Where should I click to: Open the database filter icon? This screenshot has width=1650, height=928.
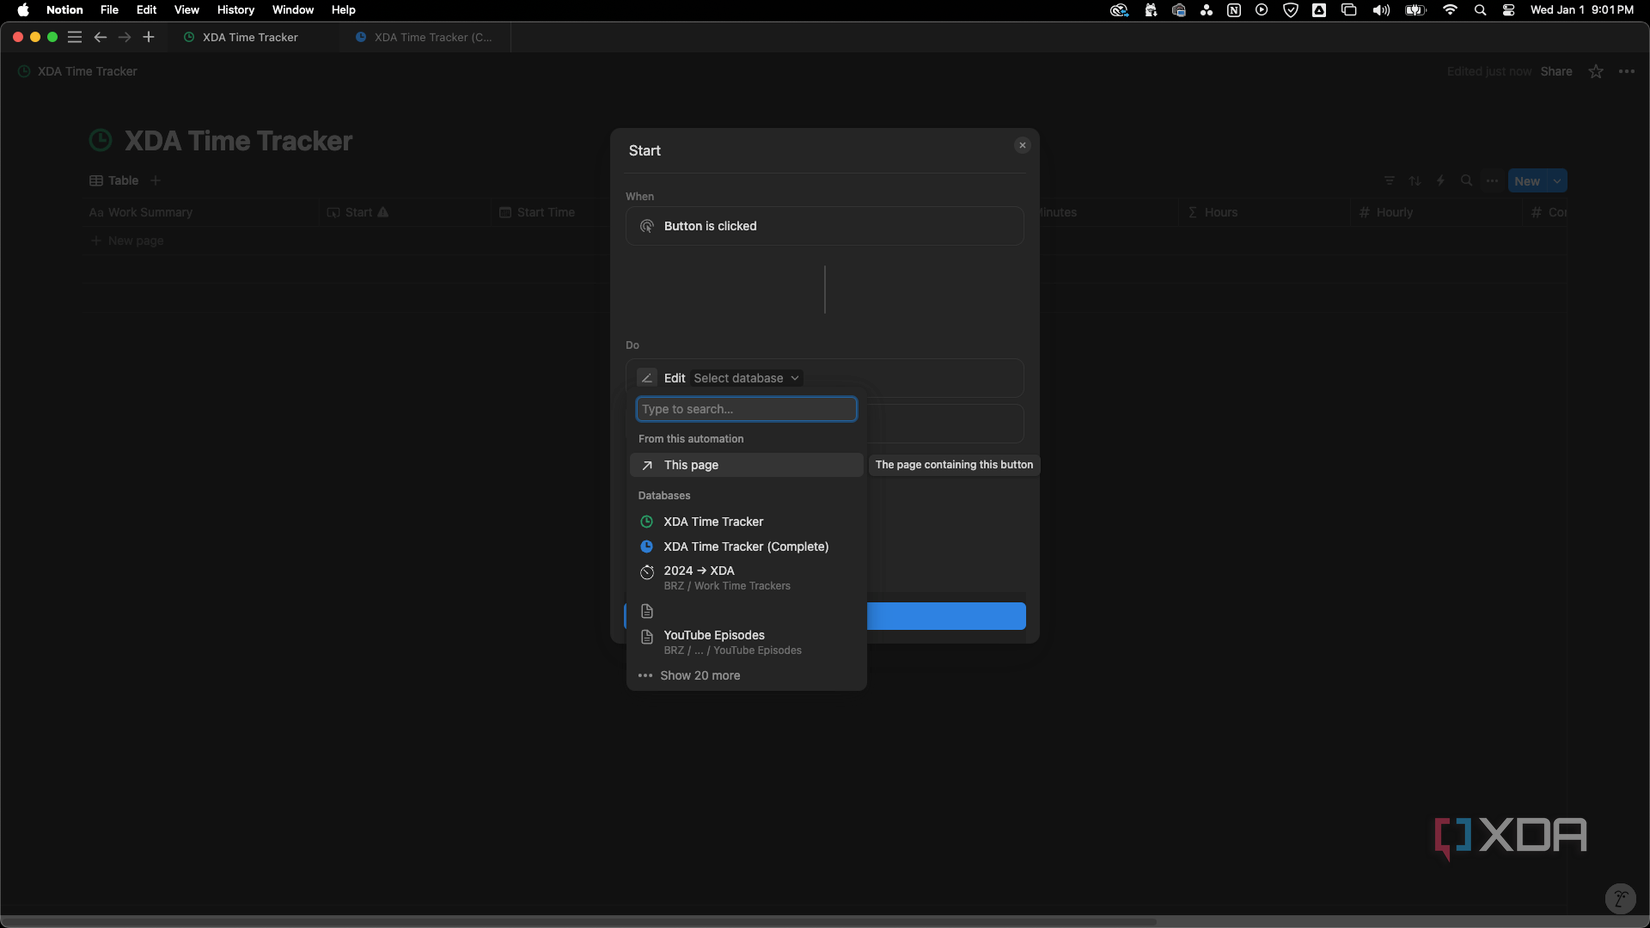(1389, 181)
